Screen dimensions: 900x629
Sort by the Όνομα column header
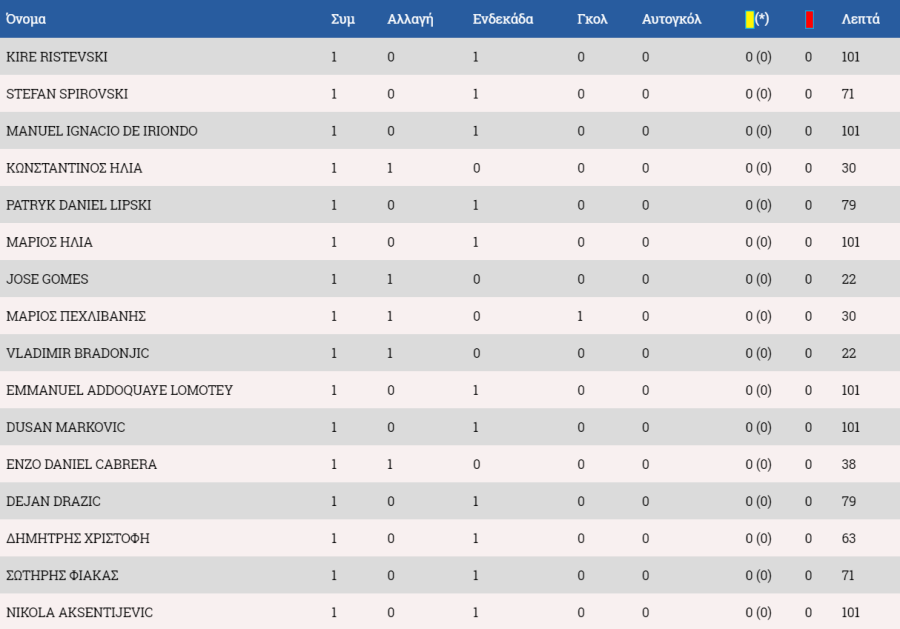(x=26, y=20)
